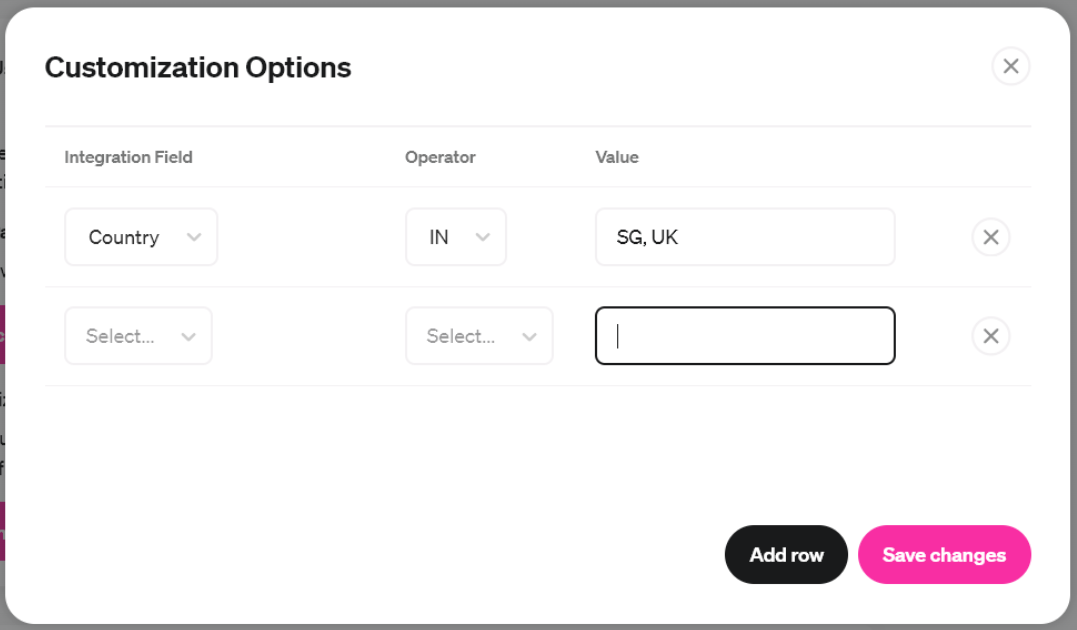Click the X icon to dismiss the dialog
1077x630 pixels.
(1010, 66)
